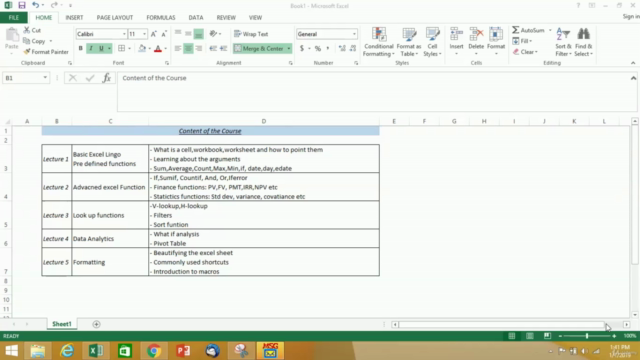This screenshot has width=640, height=360.
Task: Open the font size 11 dropdown
Action: pyautogui.click(x=144, y=34)
